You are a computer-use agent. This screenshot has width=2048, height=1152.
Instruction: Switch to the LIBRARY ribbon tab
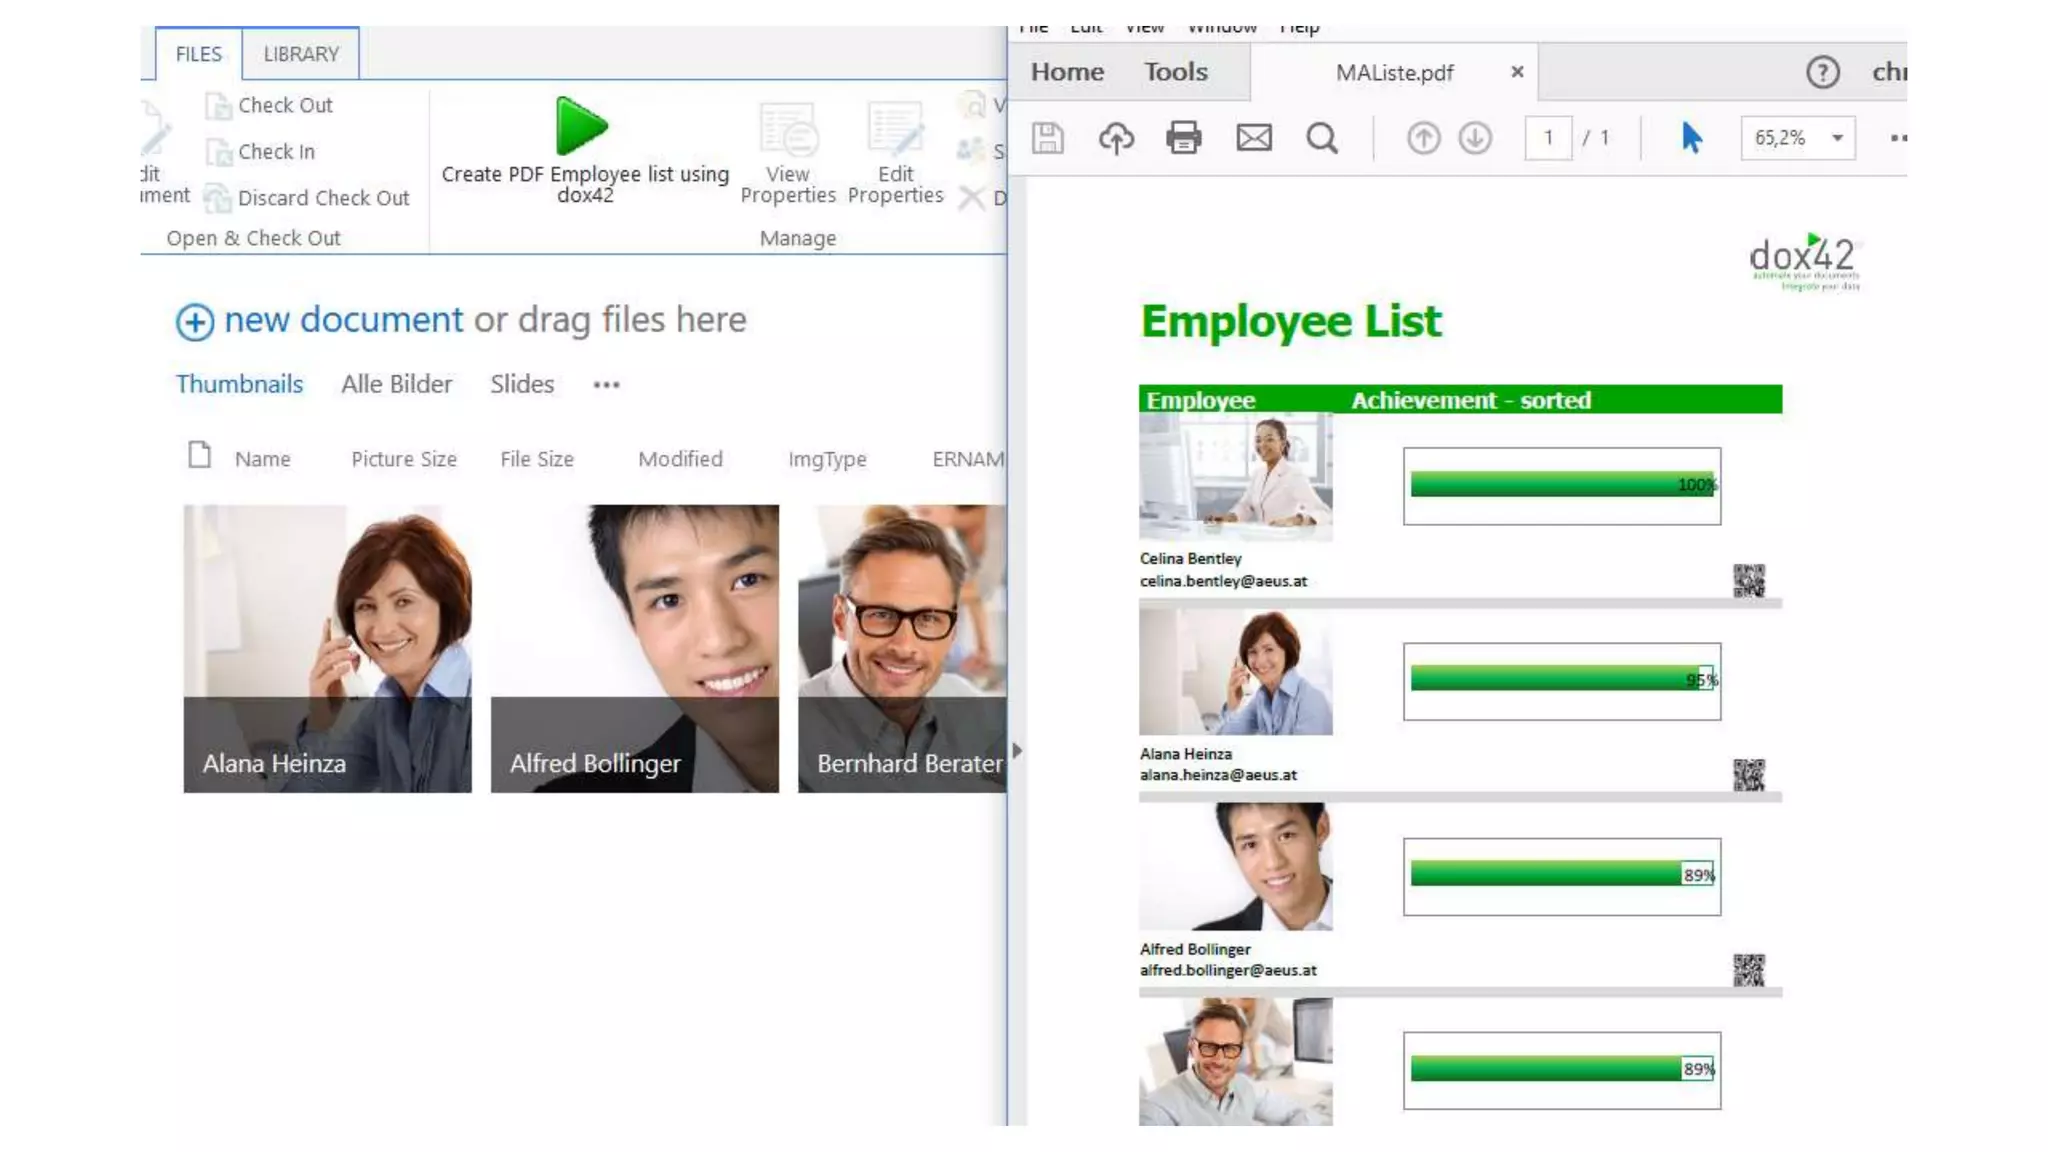(301, 54)
